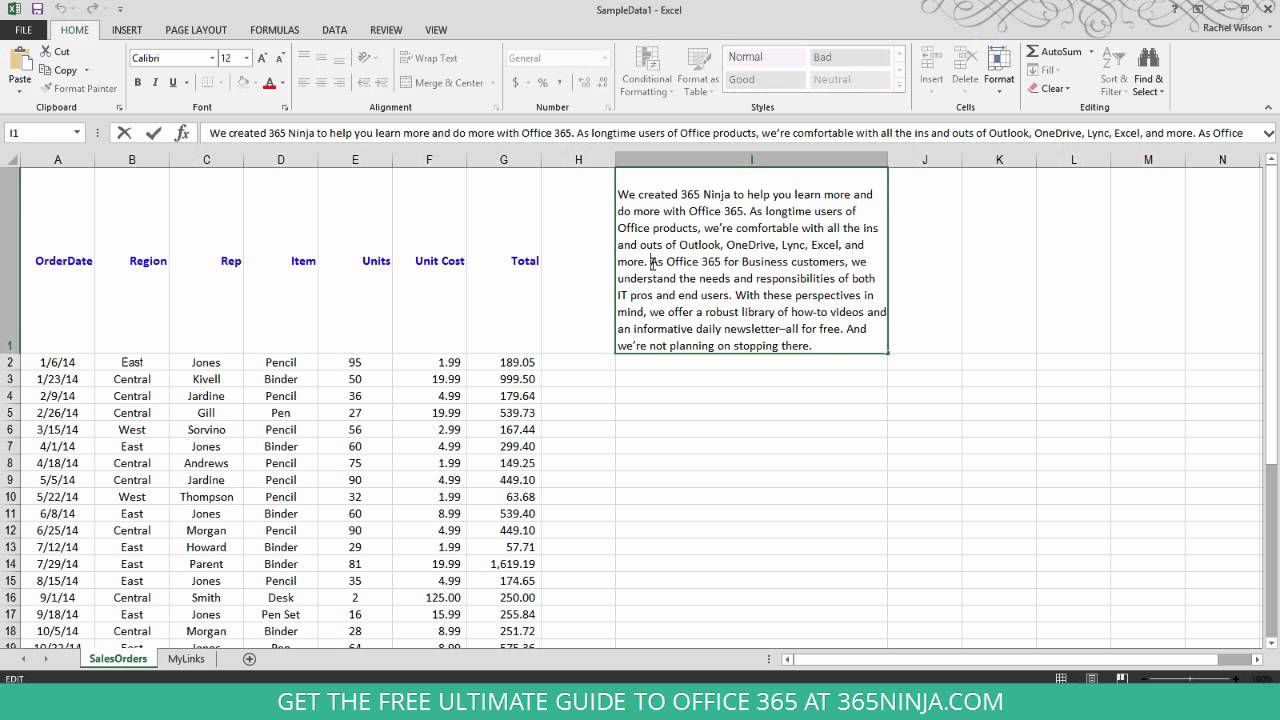Toggle Wrap Text
The height and width of the screenshot is (720, 1280).
click(429, 58)
